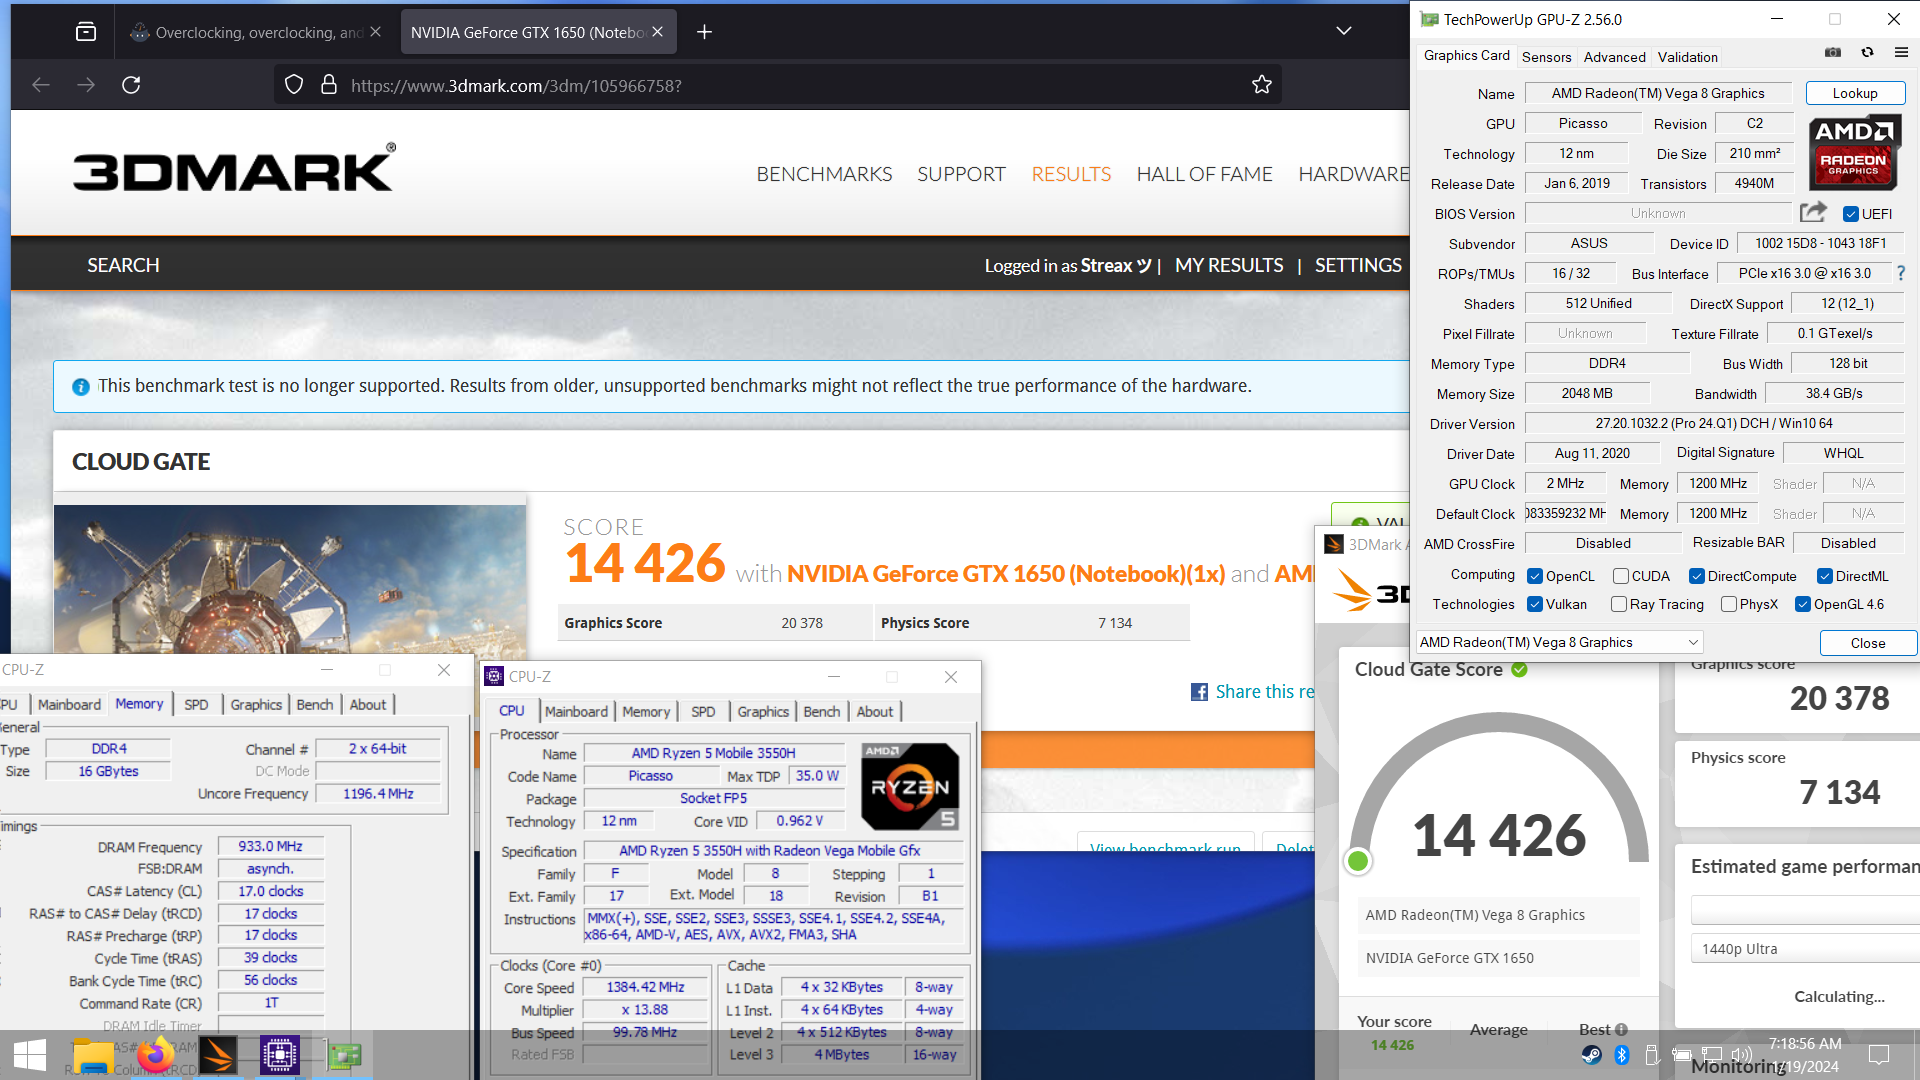Click the GPU Name field in GPU-Z

coord(1657,93)
